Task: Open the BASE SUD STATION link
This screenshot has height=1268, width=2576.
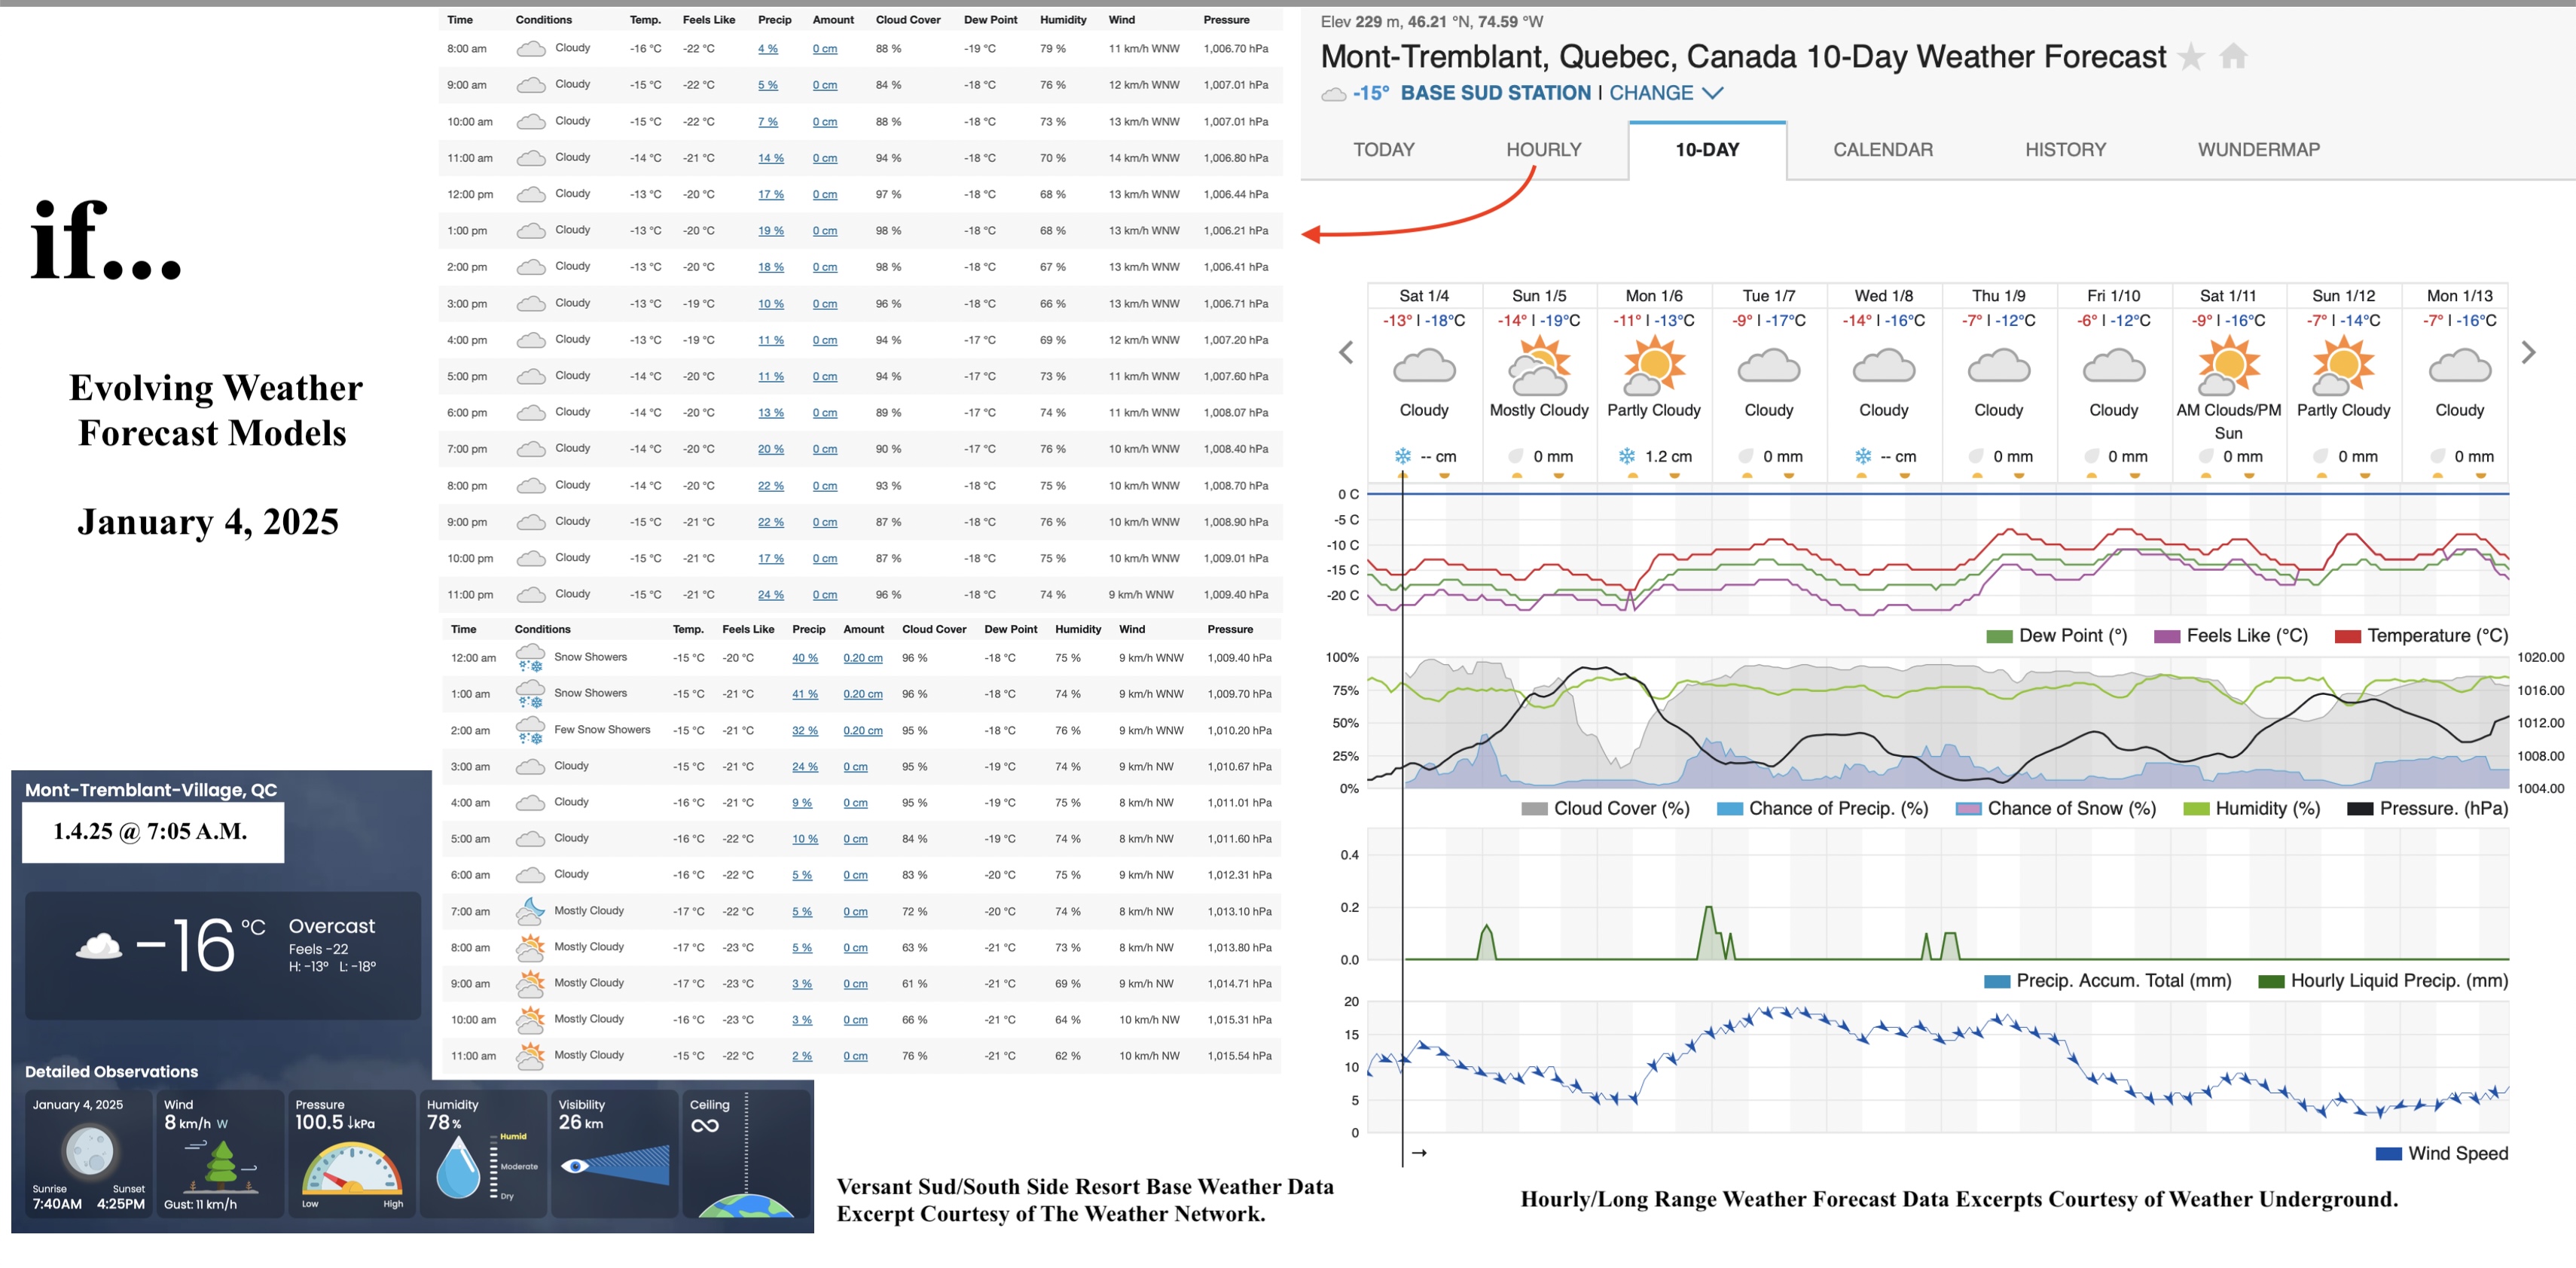Action: click(x=1495, y=93)
